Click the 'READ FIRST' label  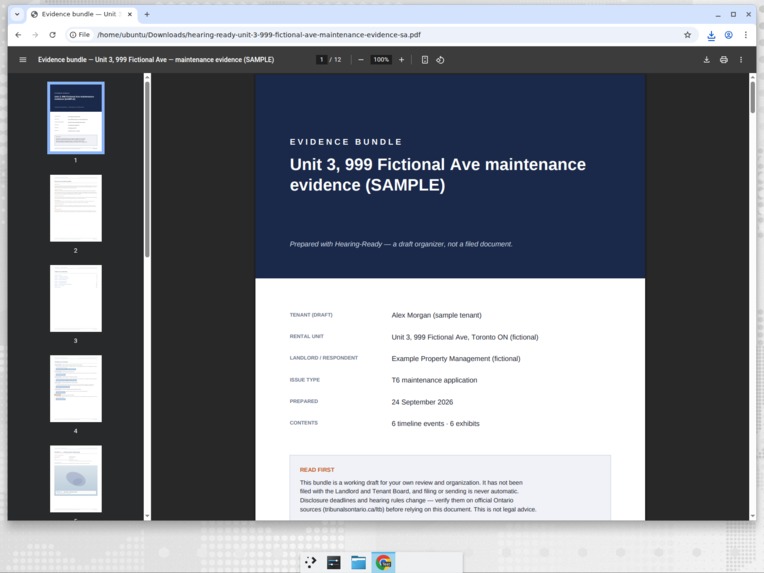(317, 470)
